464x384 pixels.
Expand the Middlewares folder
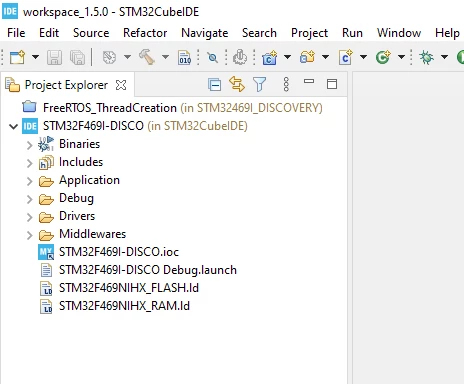point(29,235)
